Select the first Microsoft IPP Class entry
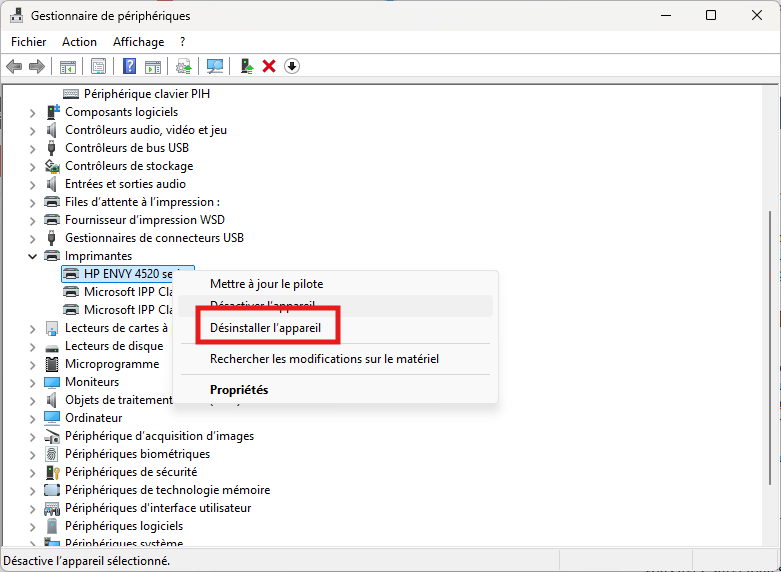Image resolution: width=781 pixels, height=572 pixels. coord(128,292)
